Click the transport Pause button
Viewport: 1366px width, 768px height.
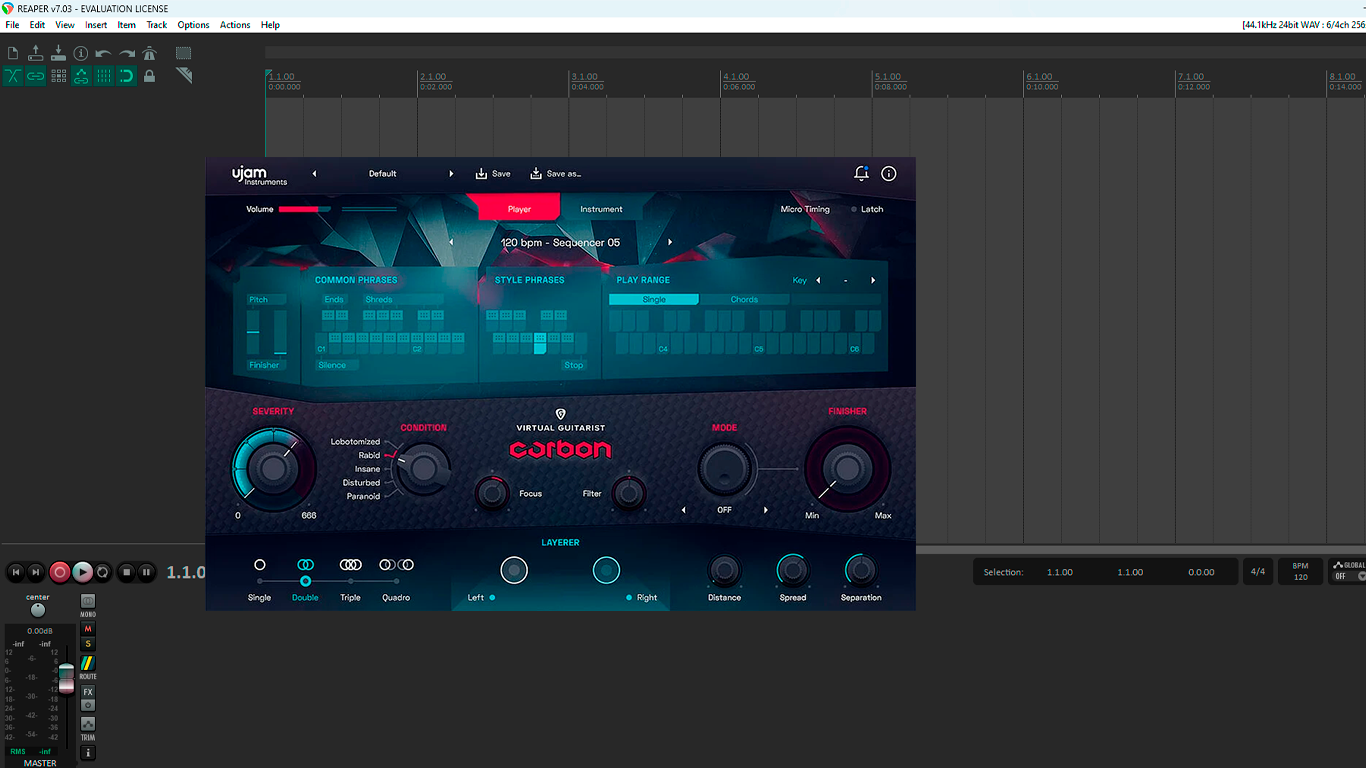point(147,572)
